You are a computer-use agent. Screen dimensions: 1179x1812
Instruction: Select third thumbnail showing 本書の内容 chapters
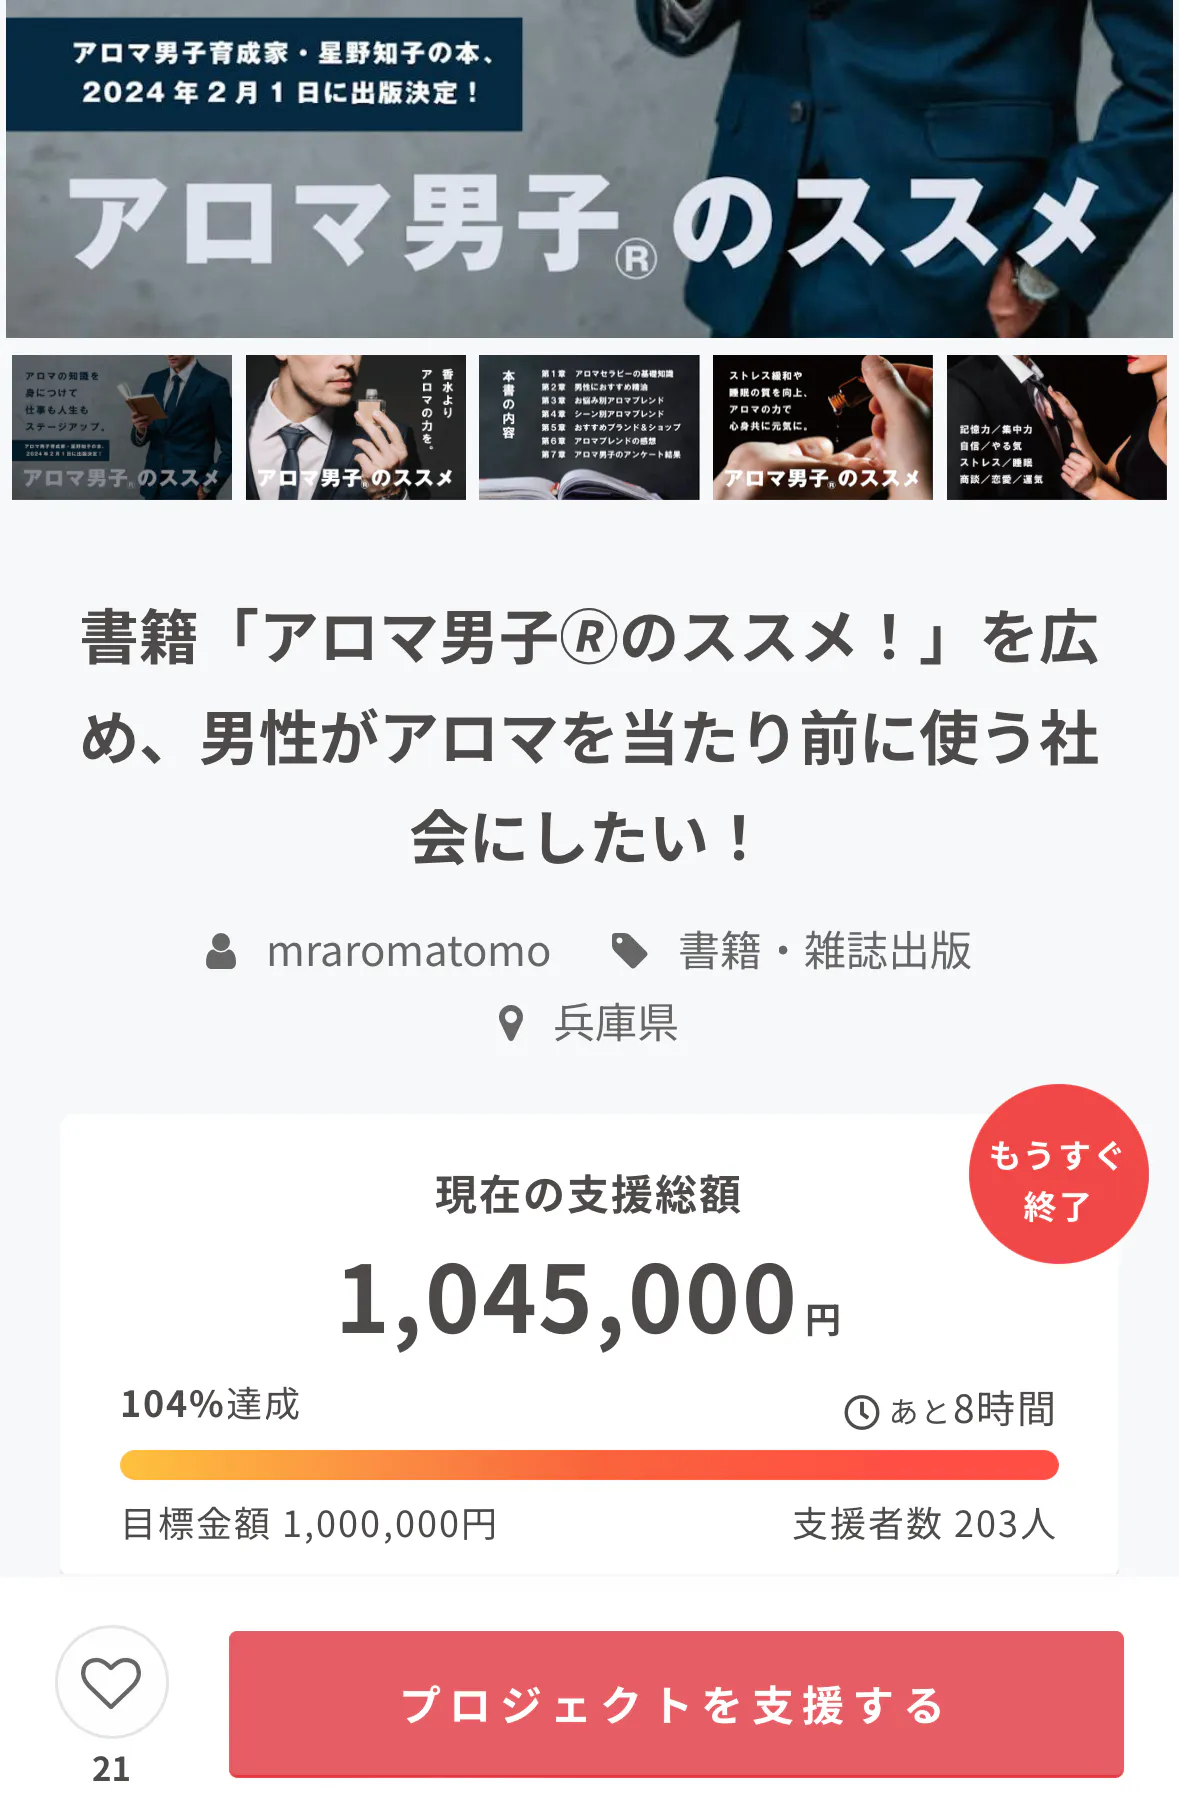589,427
